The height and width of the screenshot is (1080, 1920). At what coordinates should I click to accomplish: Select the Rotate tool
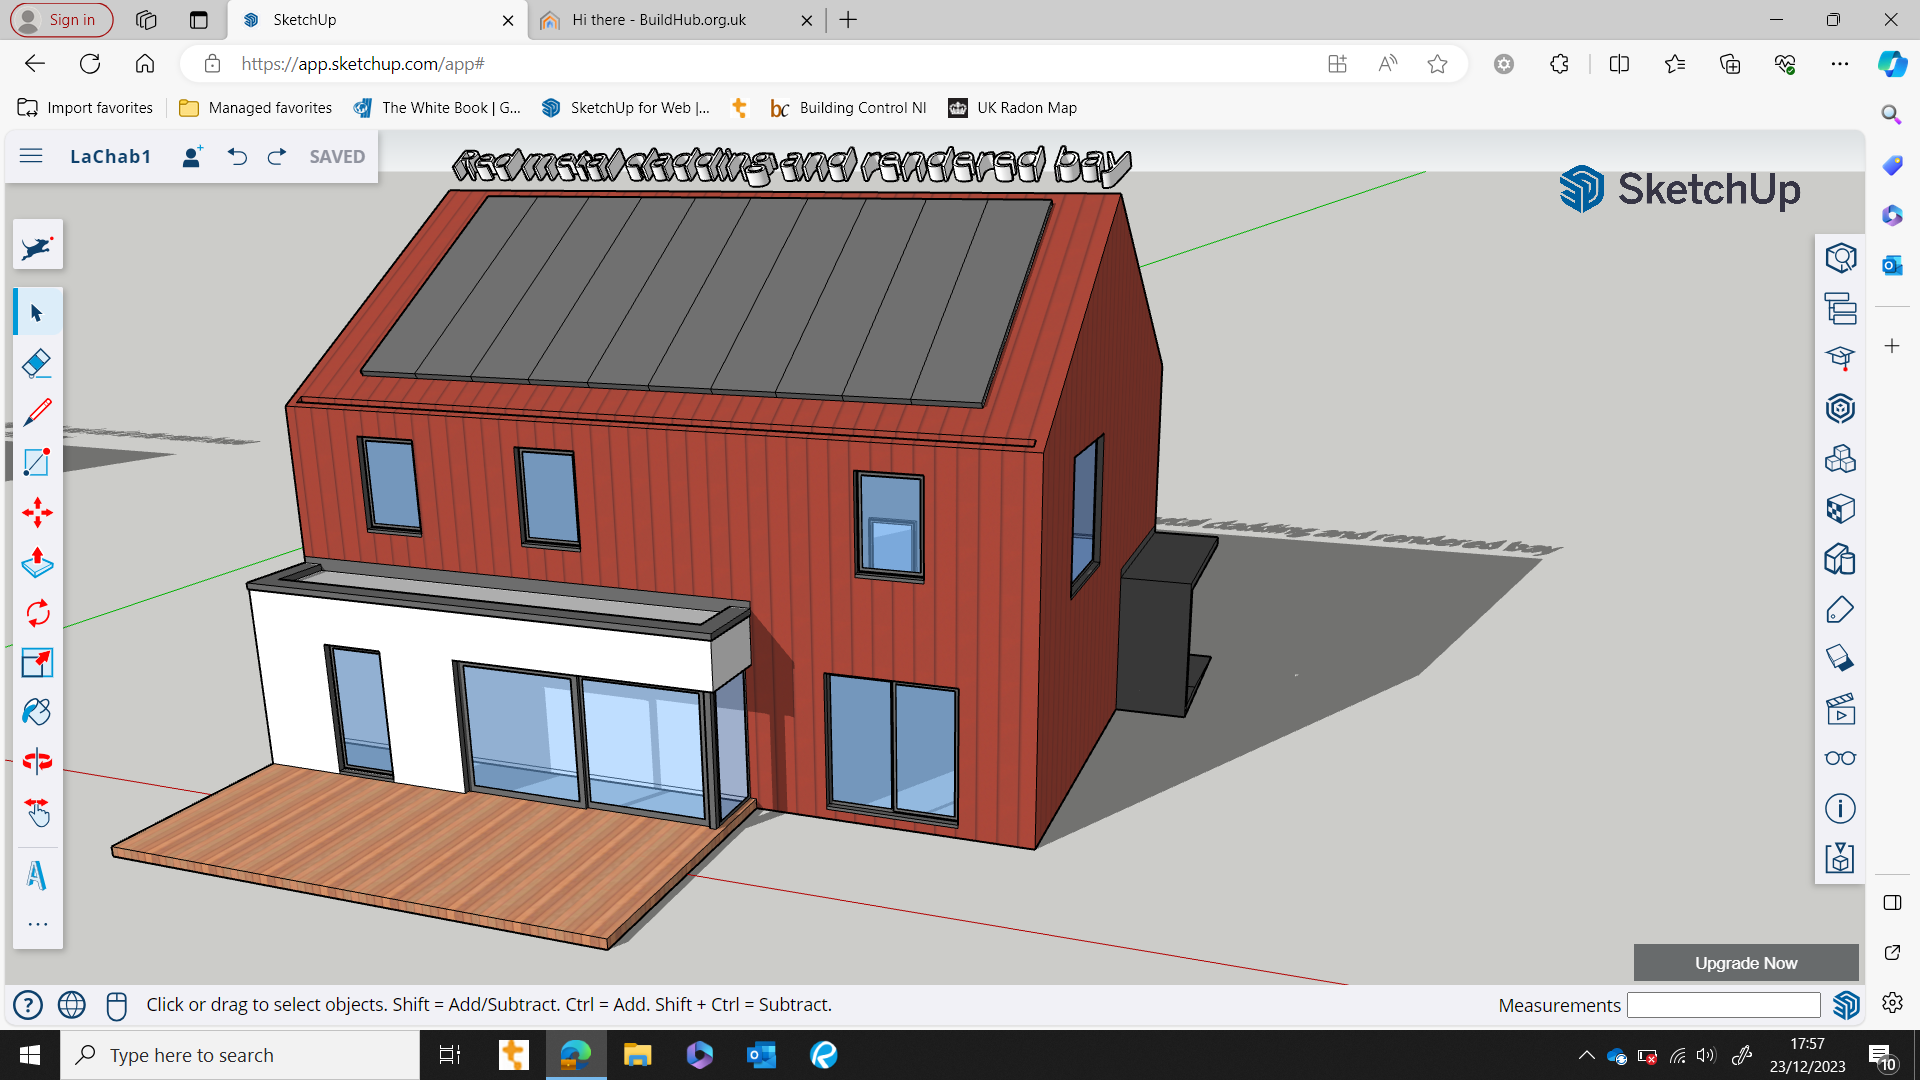click(x=37, y=613)
